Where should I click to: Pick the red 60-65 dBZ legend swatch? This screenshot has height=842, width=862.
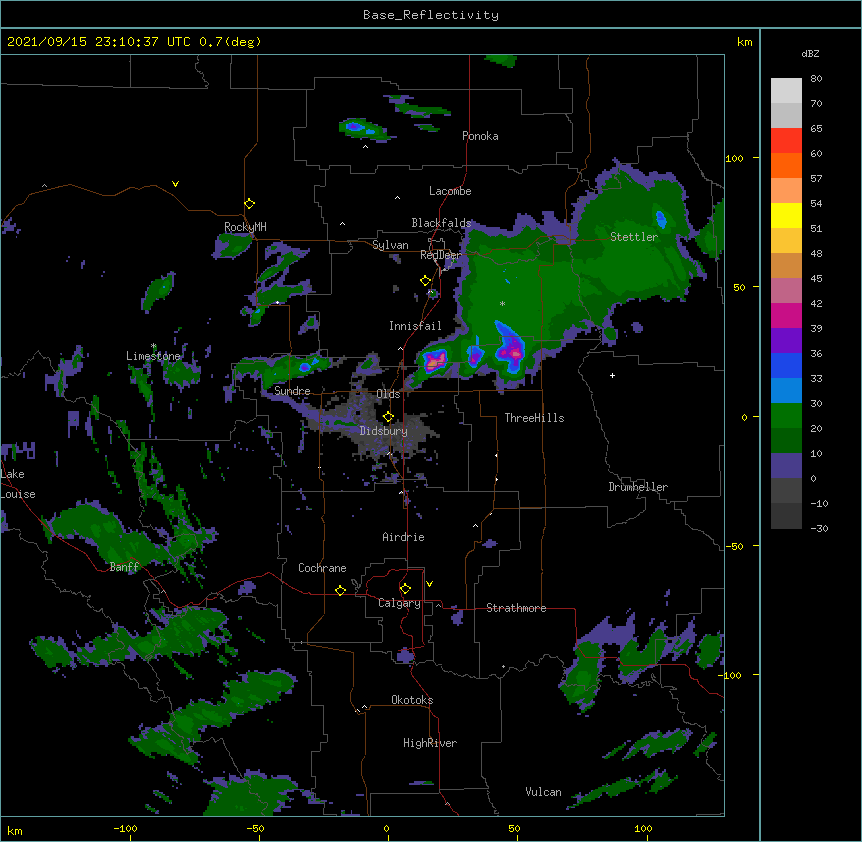(786, 140)
